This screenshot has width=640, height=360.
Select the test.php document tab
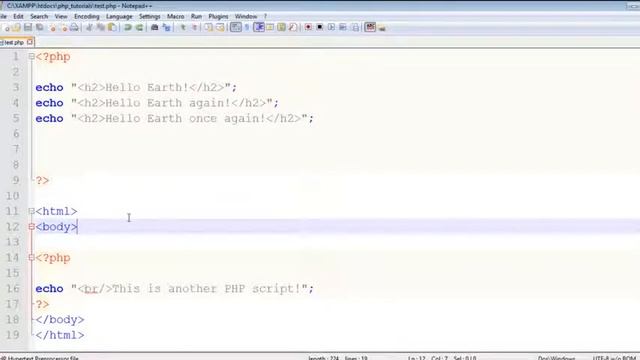[15, 42]
